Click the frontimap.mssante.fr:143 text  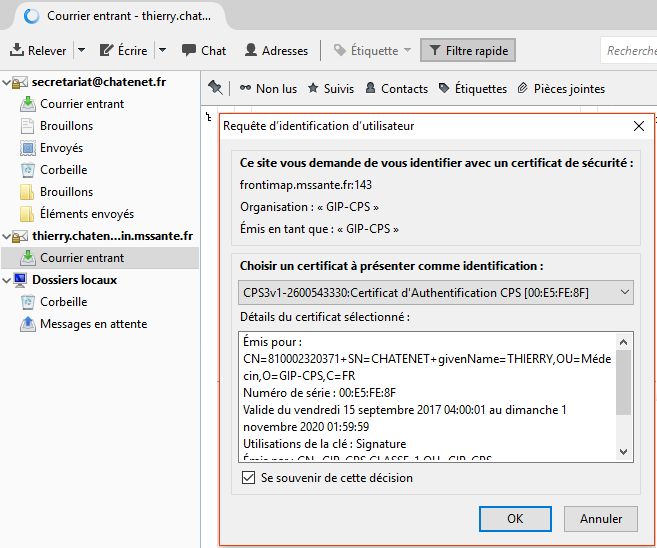pos(305,185)
